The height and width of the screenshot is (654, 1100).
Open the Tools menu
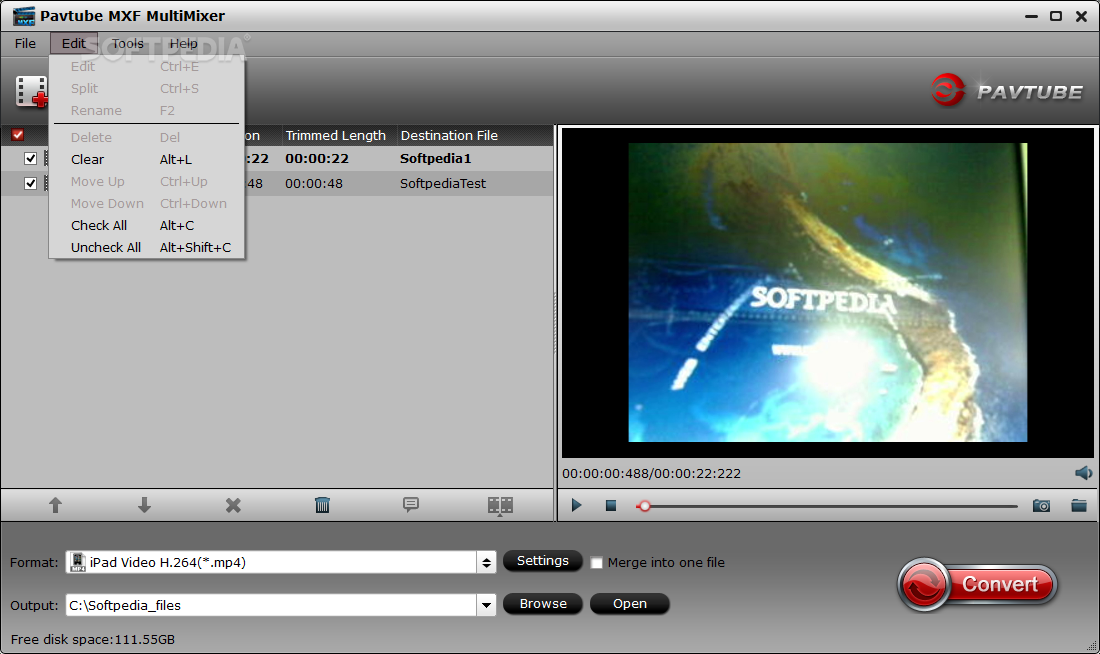coord(128,44)
